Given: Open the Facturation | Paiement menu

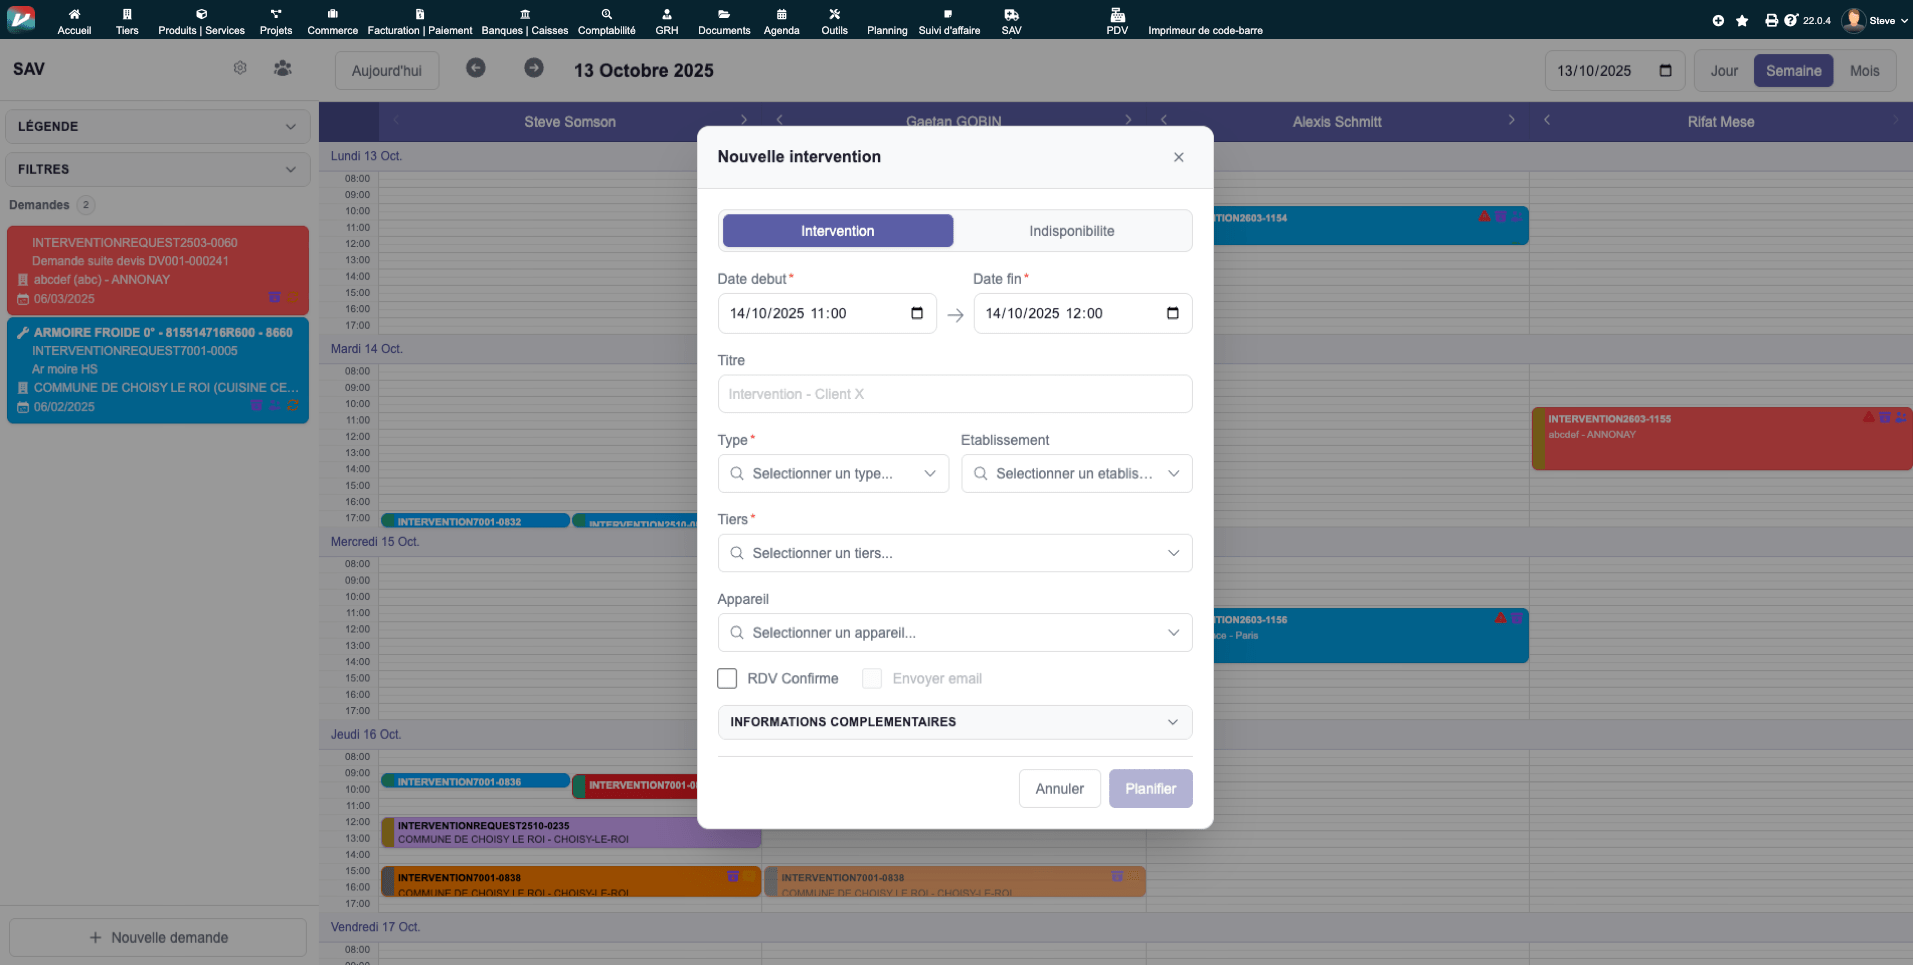Looking at the screenshot, I should click(419, 21).
